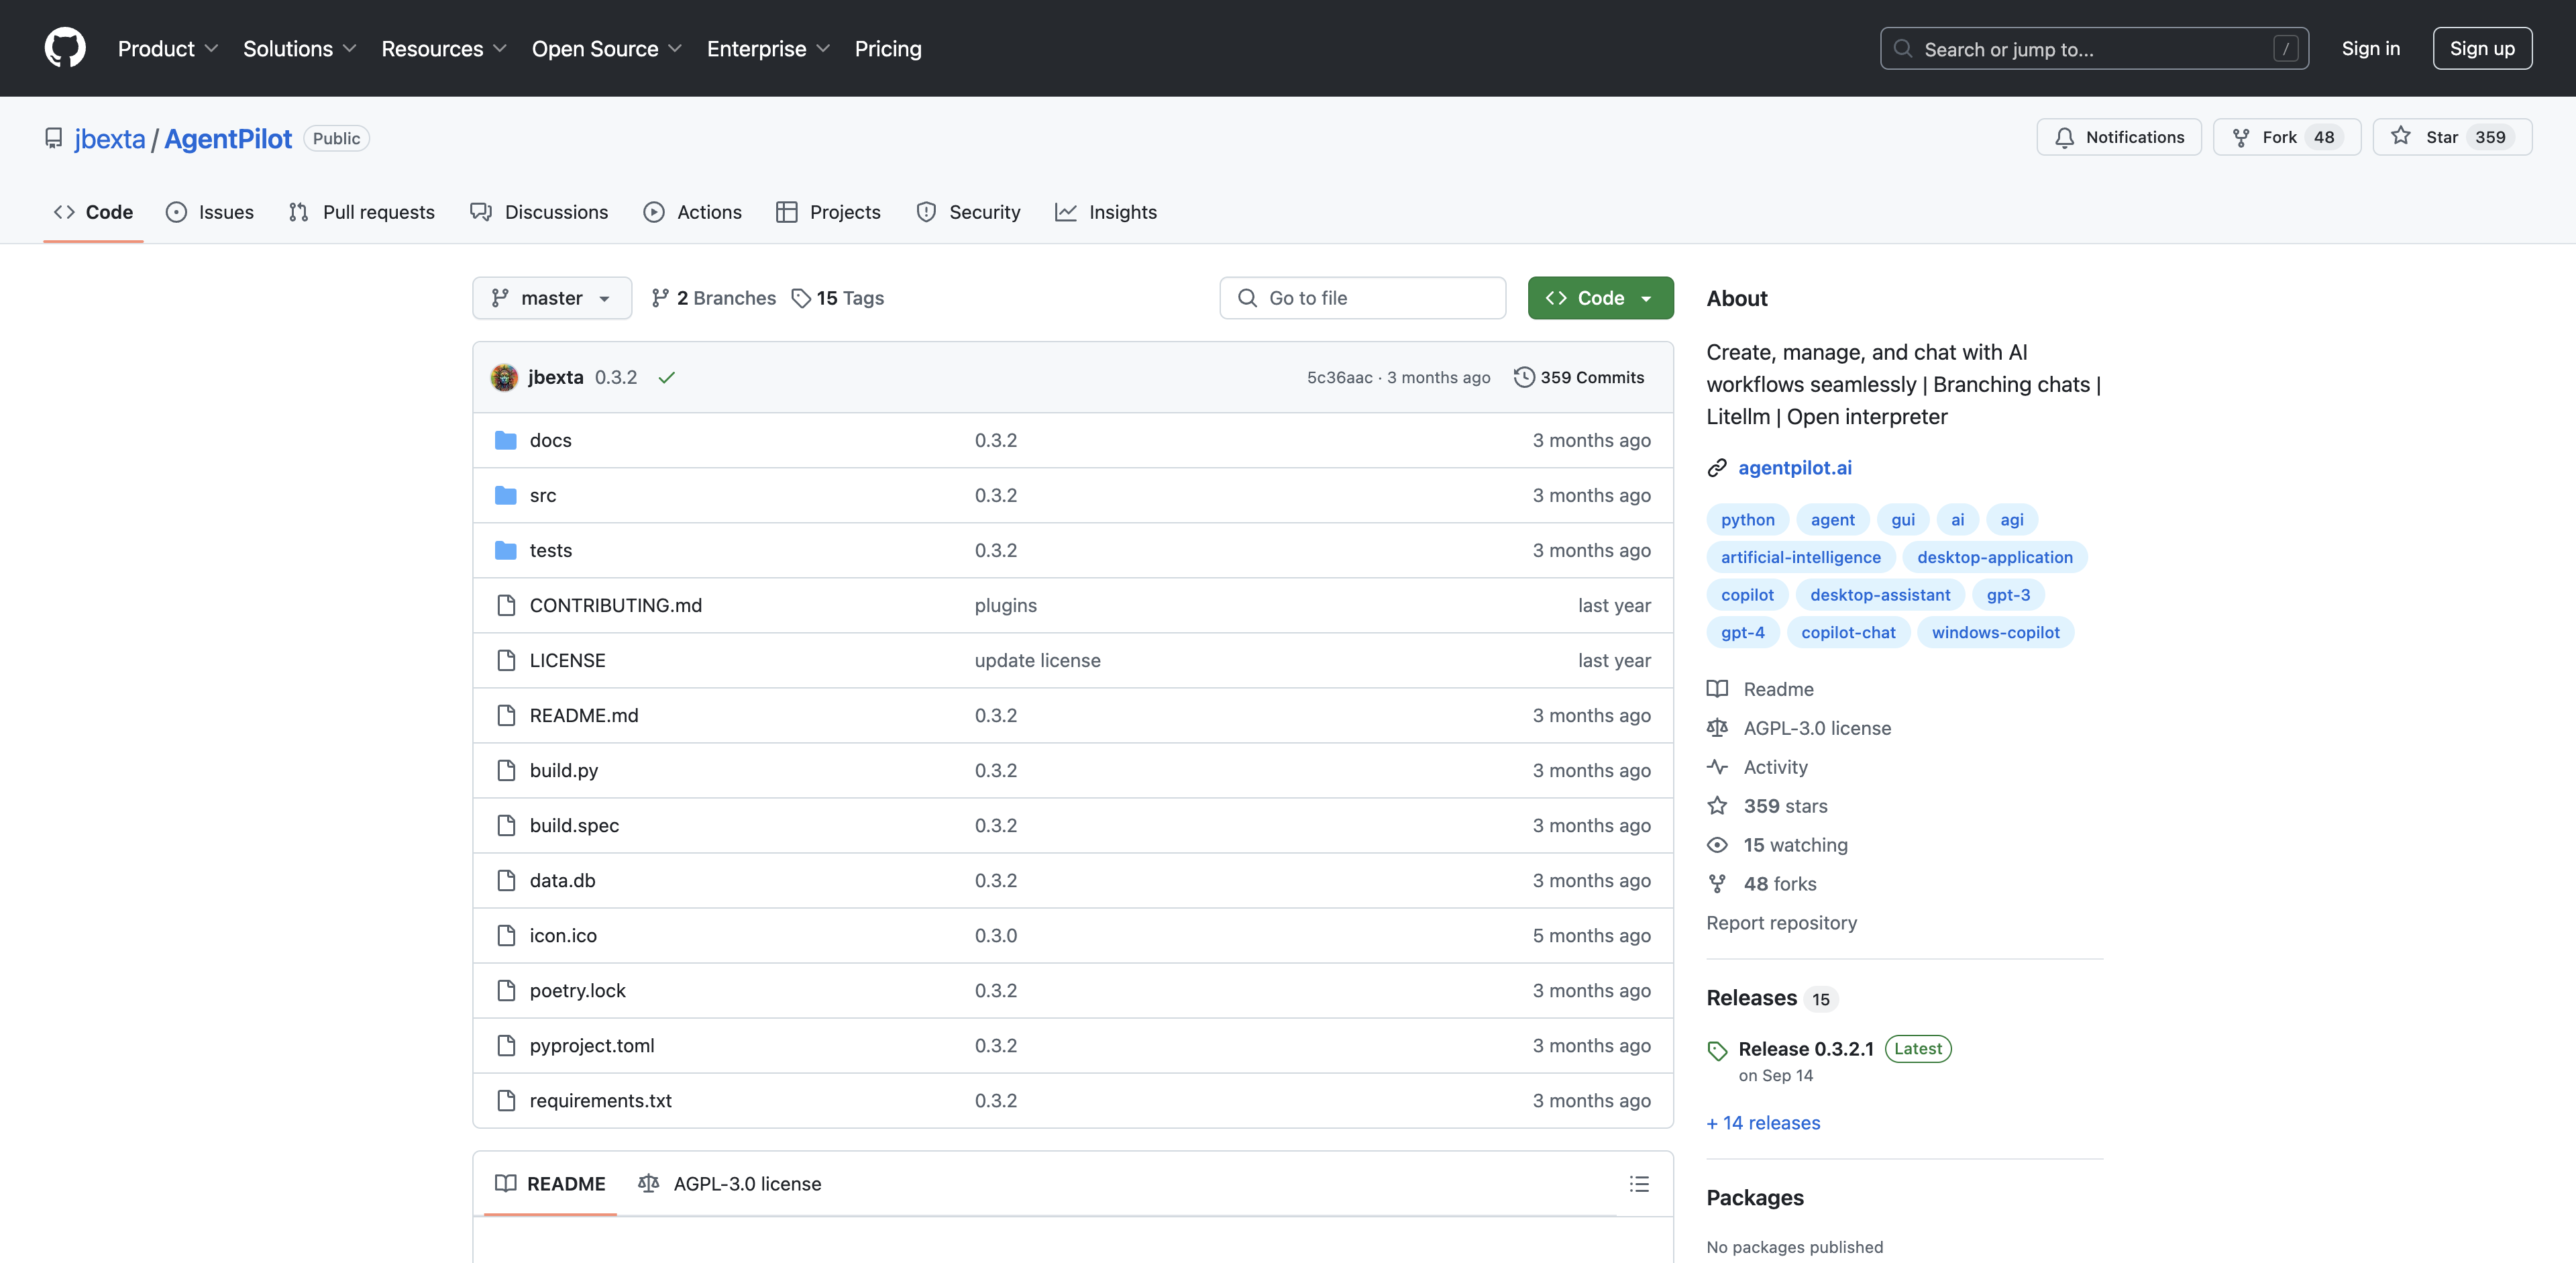2576x1263 pixels.
Task: Open the requirements.txt file
Action: coord(600,1100)
